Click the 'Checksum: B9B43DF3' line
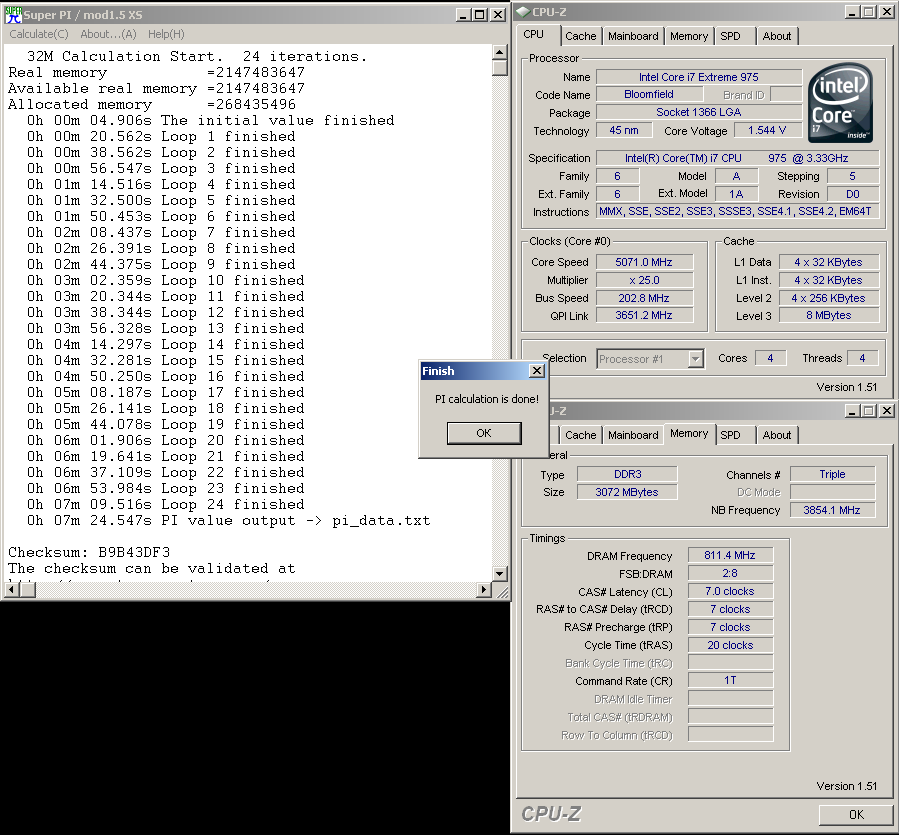This screenshot has height=835, width=899. pyautogui.click(x=89, y=552)
